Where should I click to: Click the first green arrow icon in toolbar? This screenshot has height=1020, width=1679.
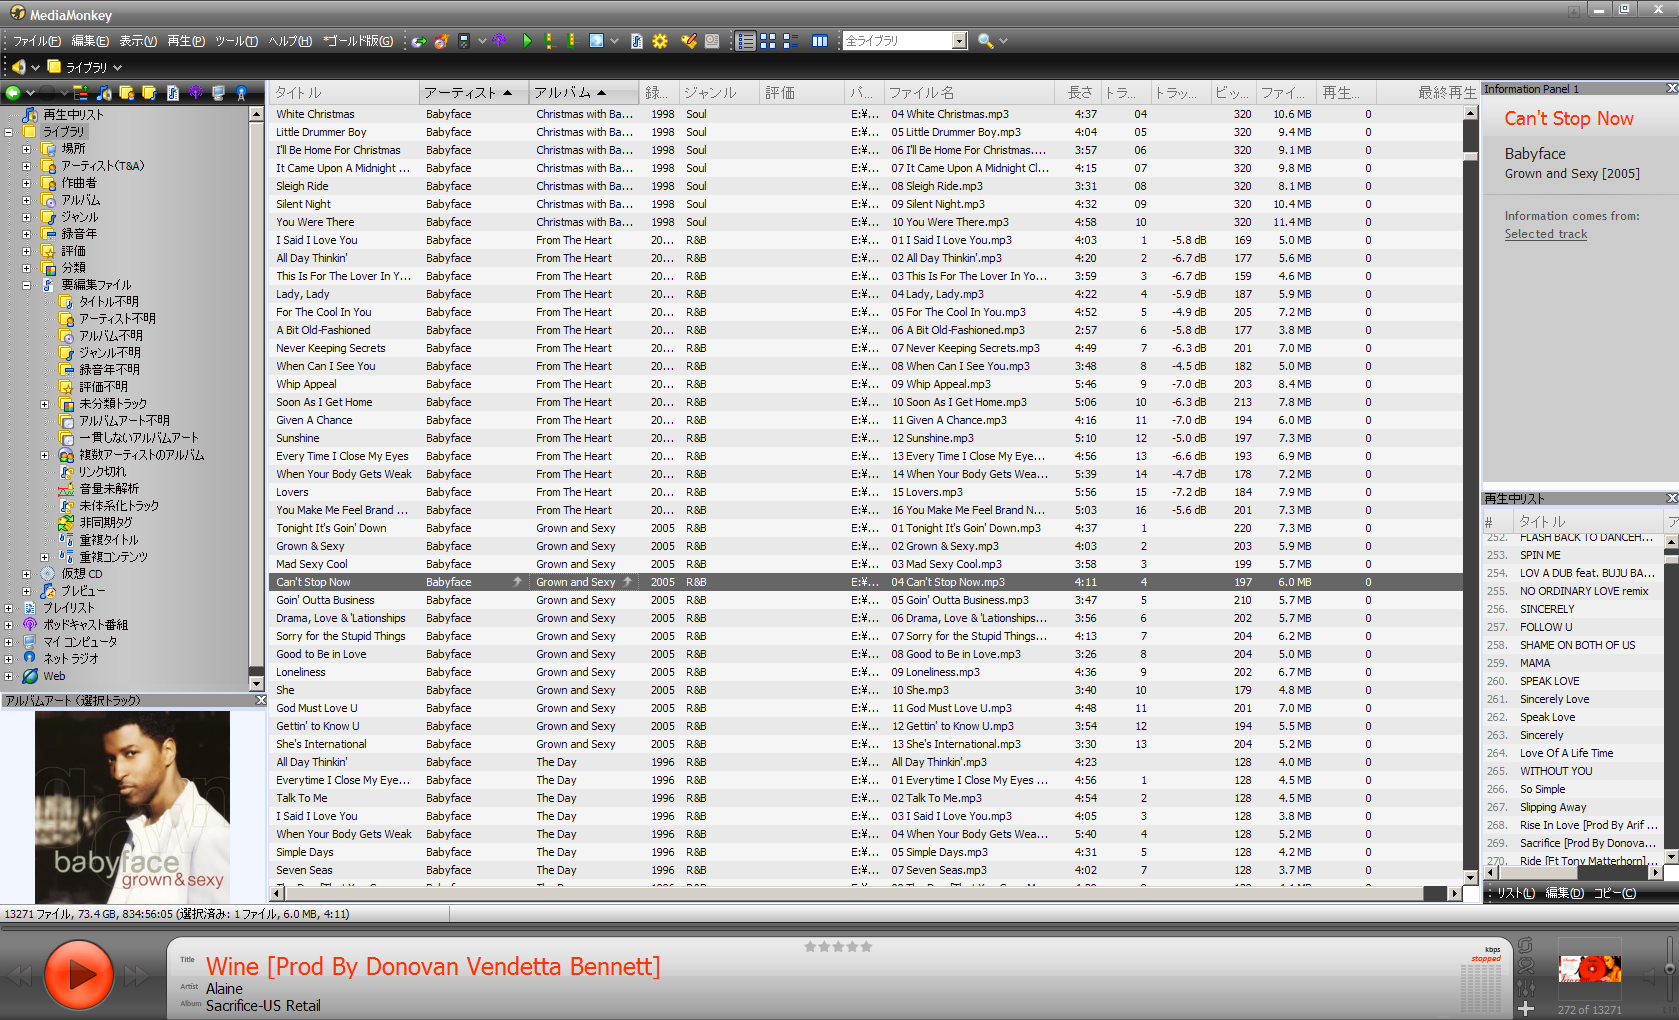tap(418, 41)
